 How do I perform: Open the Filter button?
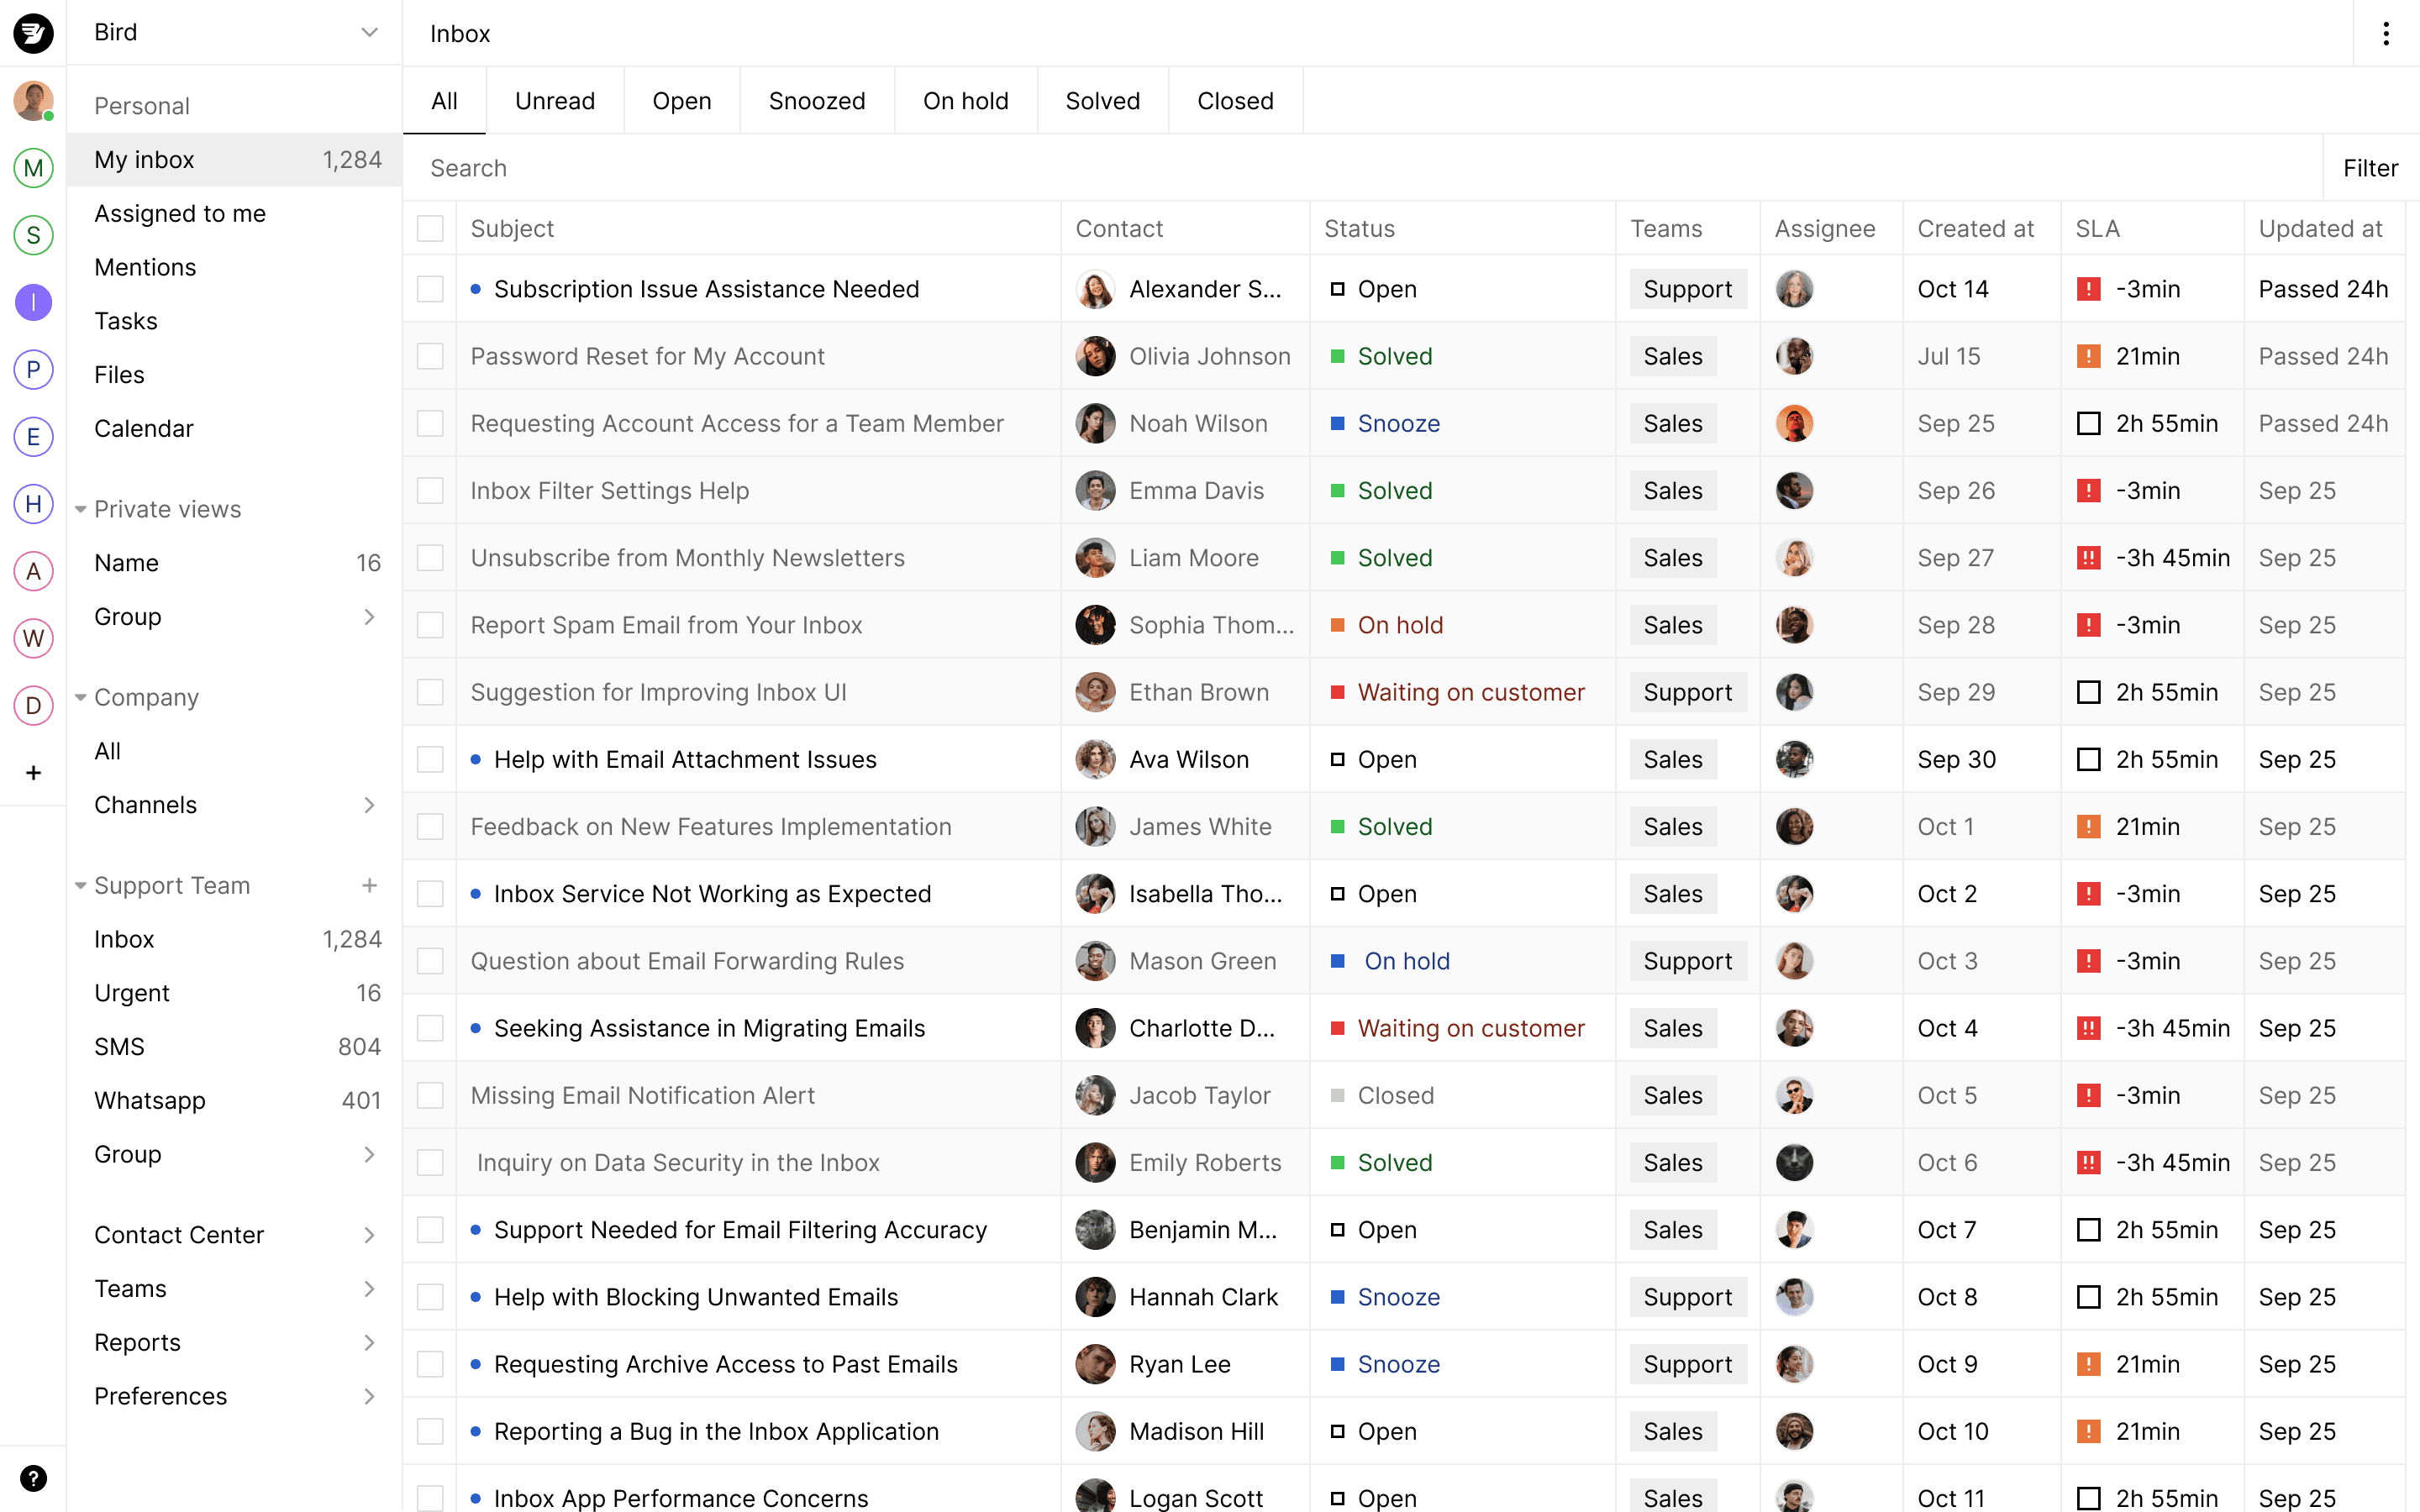coord(2370,168)
